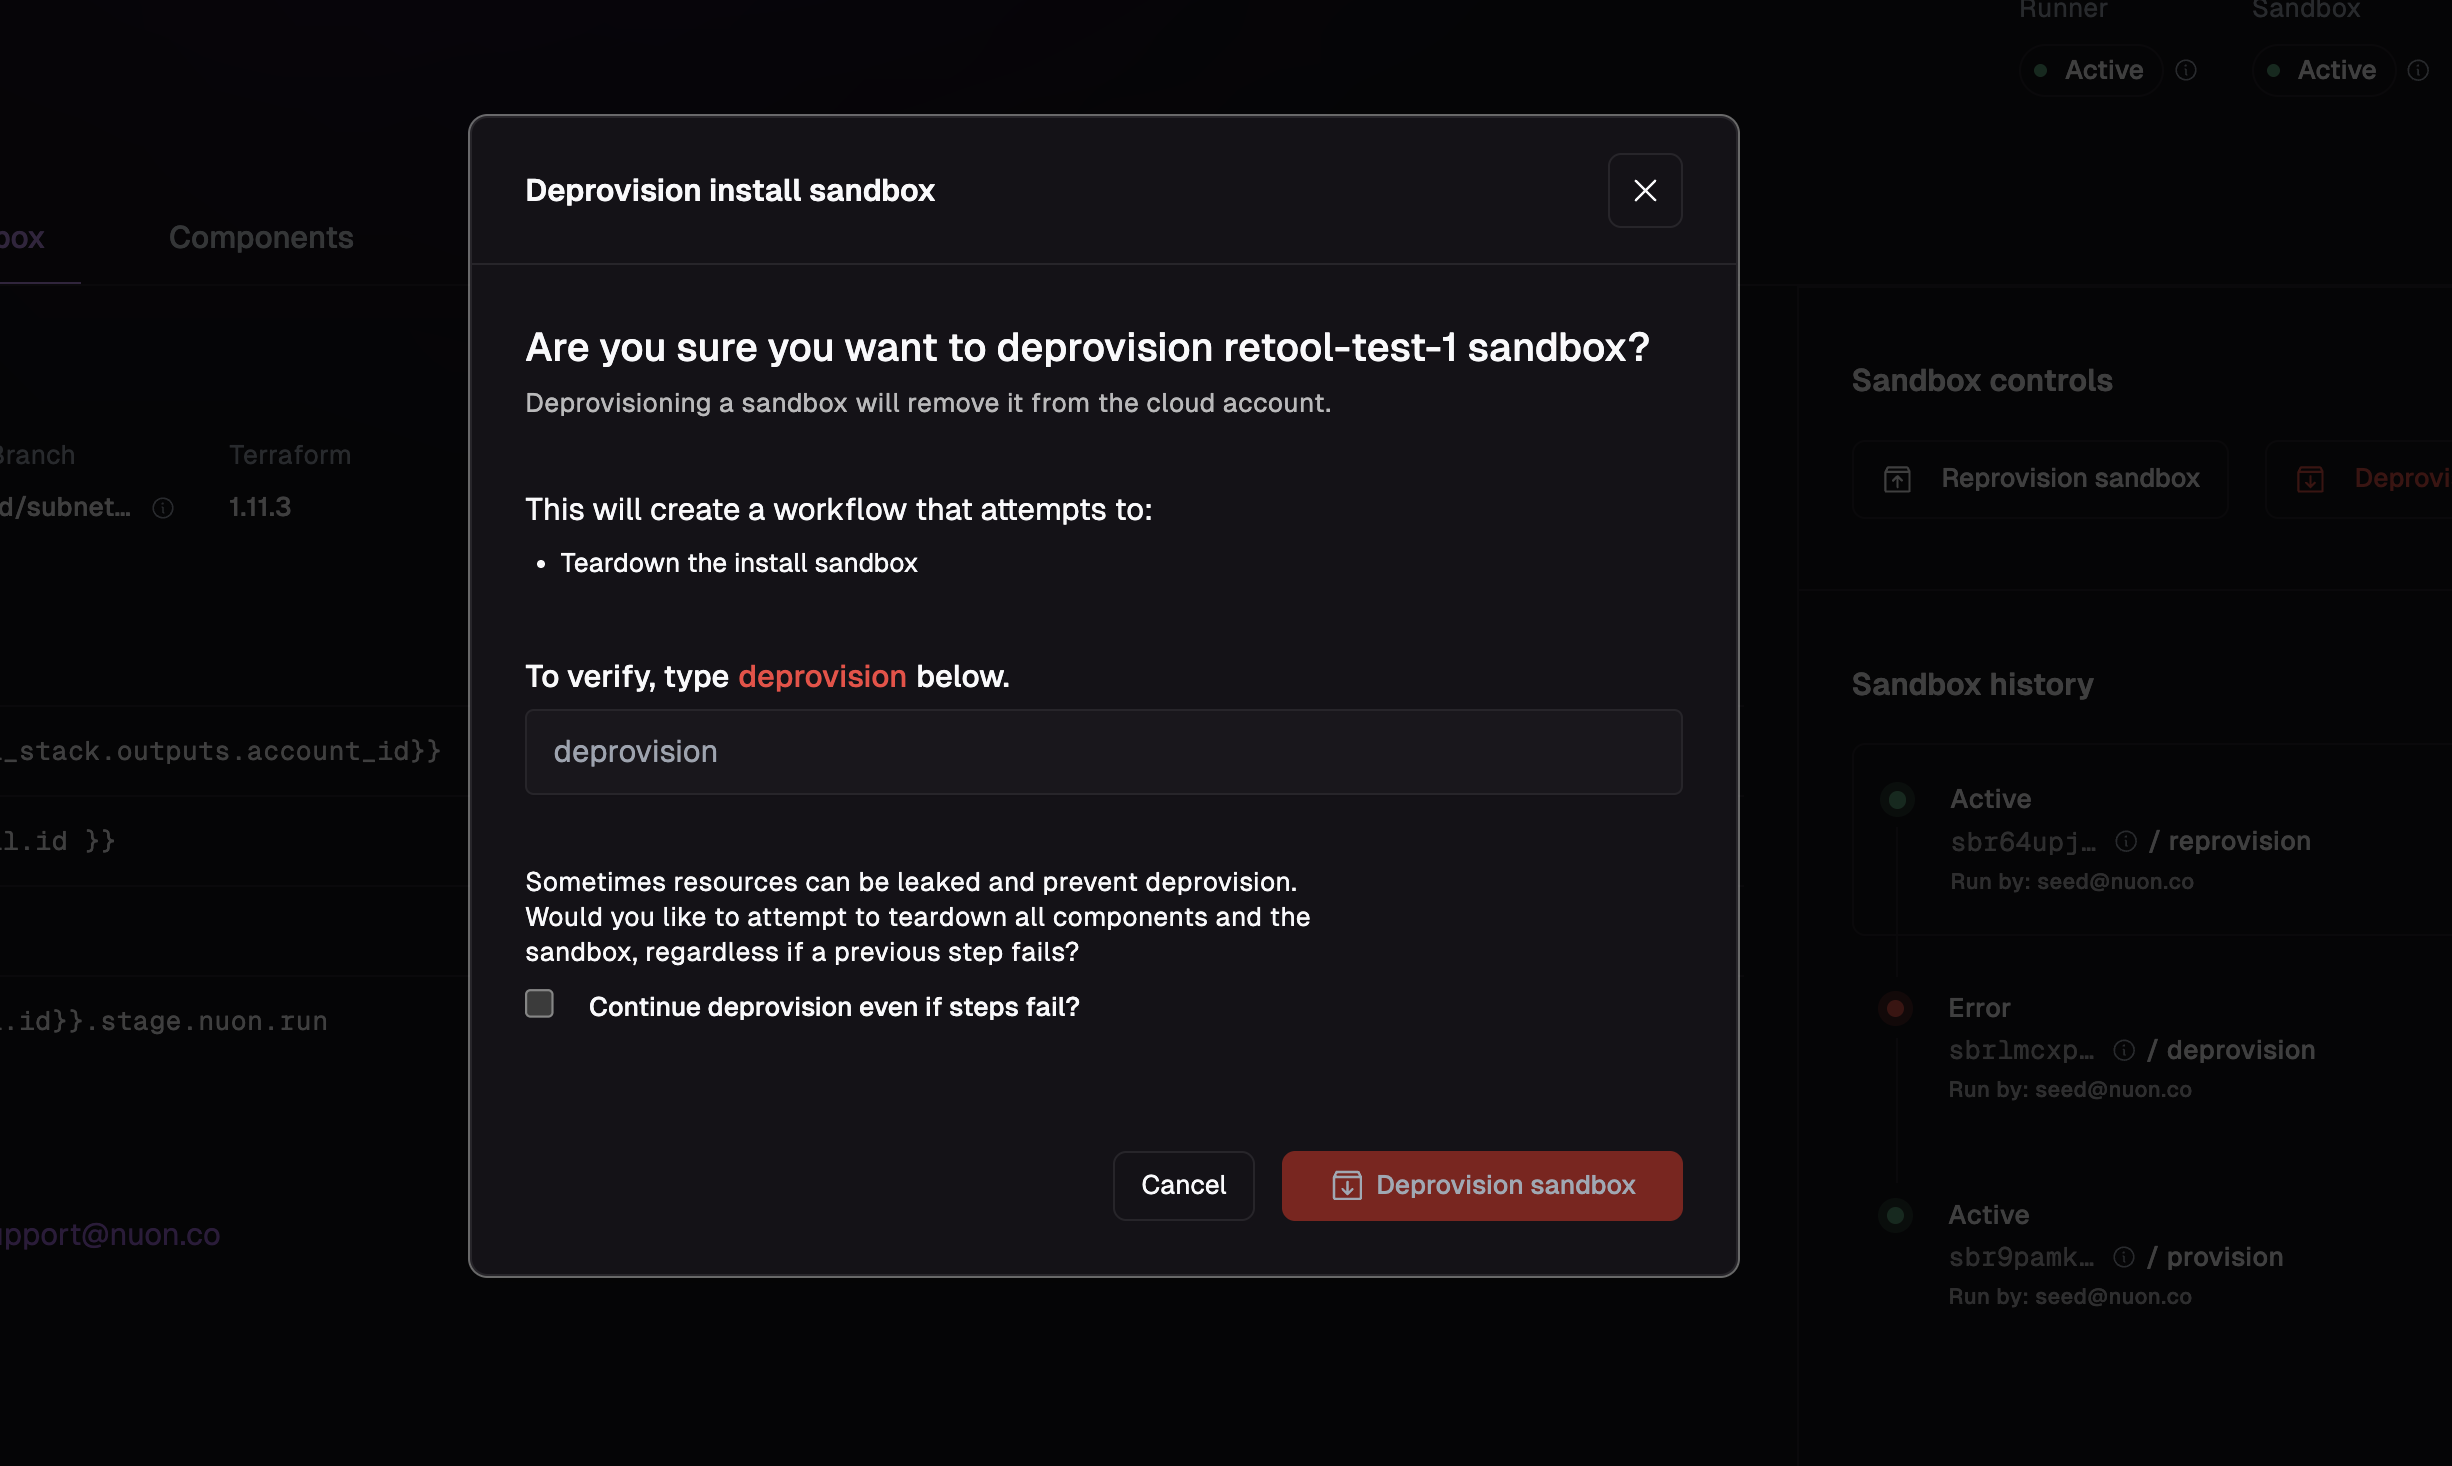Close the Deprovision install sandbox dialog
Image resolution: width=2452 pixels, height=1466 pixels.
pyautogui.click(x=1644, y=190)
